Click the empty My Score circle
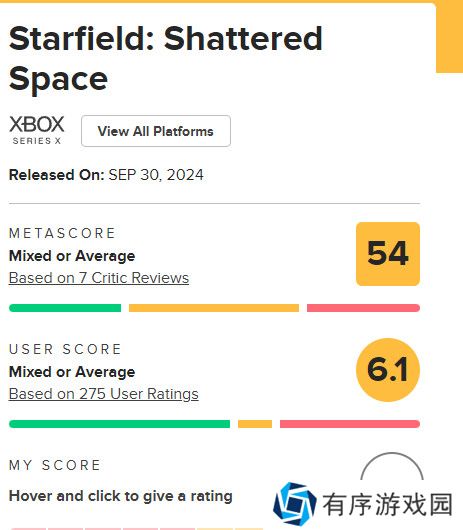This screenshot has height=530, width=463. tap(392, 466)
